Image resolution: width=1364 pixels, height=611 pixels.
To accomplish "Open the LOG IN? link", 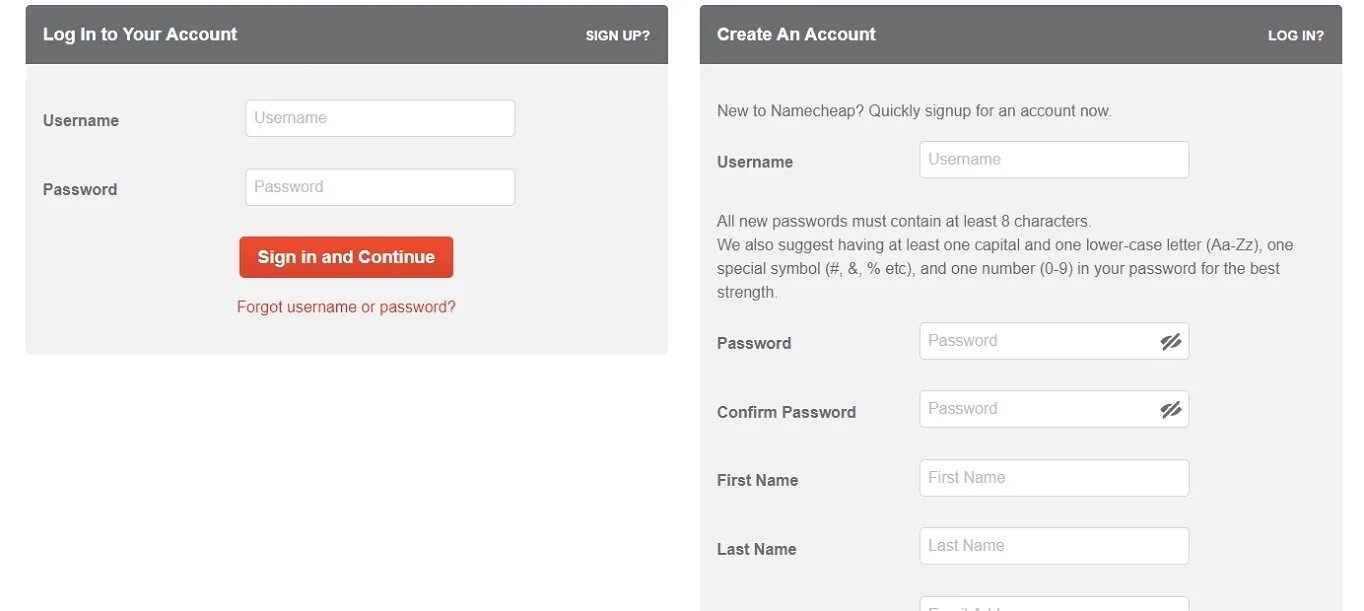I will click(x=1295, y=35).
